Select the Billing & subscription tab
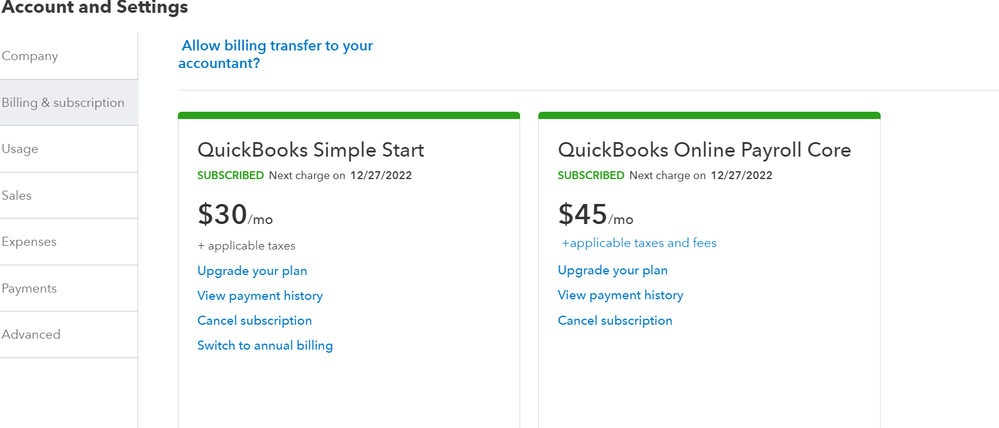Image resolution: width=999 pixels, height=428 pixels. coord(63,103)
